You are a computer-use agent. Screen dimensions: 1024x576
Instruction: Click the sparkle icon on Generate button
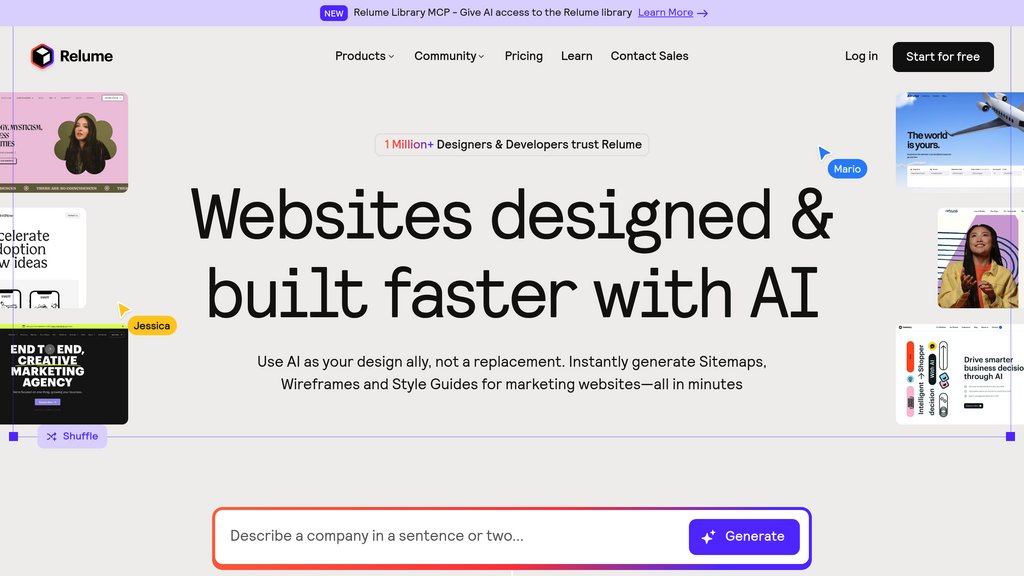coord(709,537)
